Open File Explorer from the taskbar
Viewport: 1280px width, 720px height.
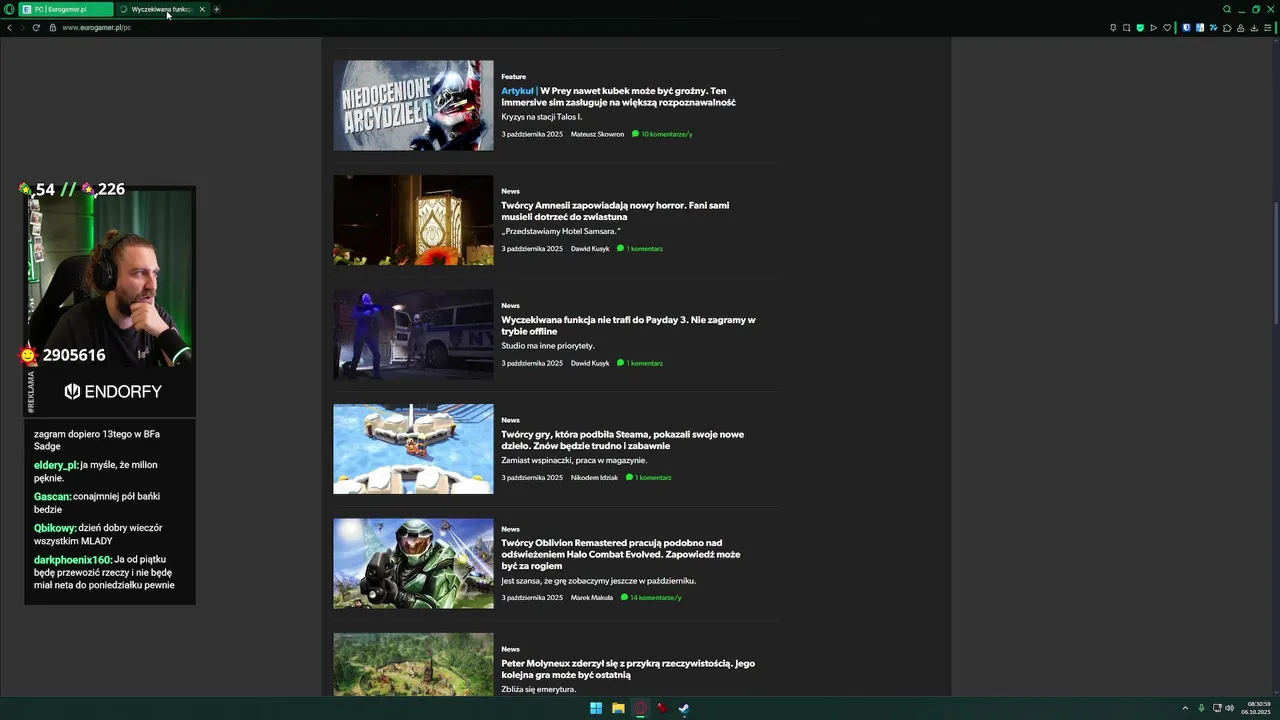point(618,708)
